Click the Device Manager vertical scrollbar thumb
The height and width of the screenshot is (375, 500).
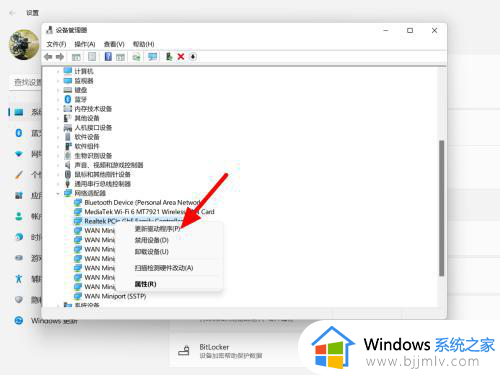442,208
